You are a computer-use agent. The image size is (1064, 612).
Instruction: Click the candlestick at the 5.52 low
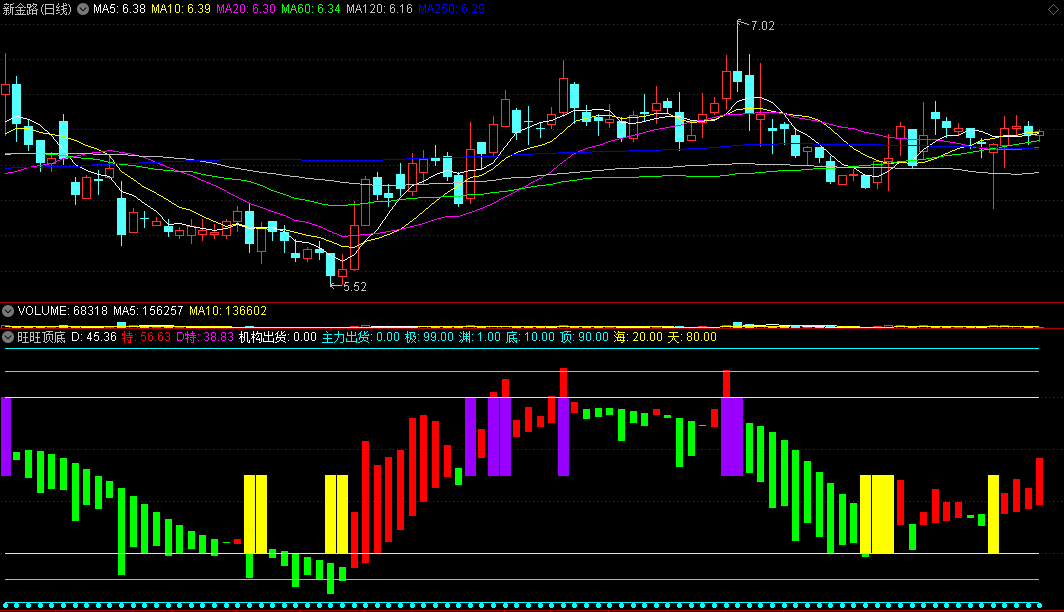tap(331, 266)
